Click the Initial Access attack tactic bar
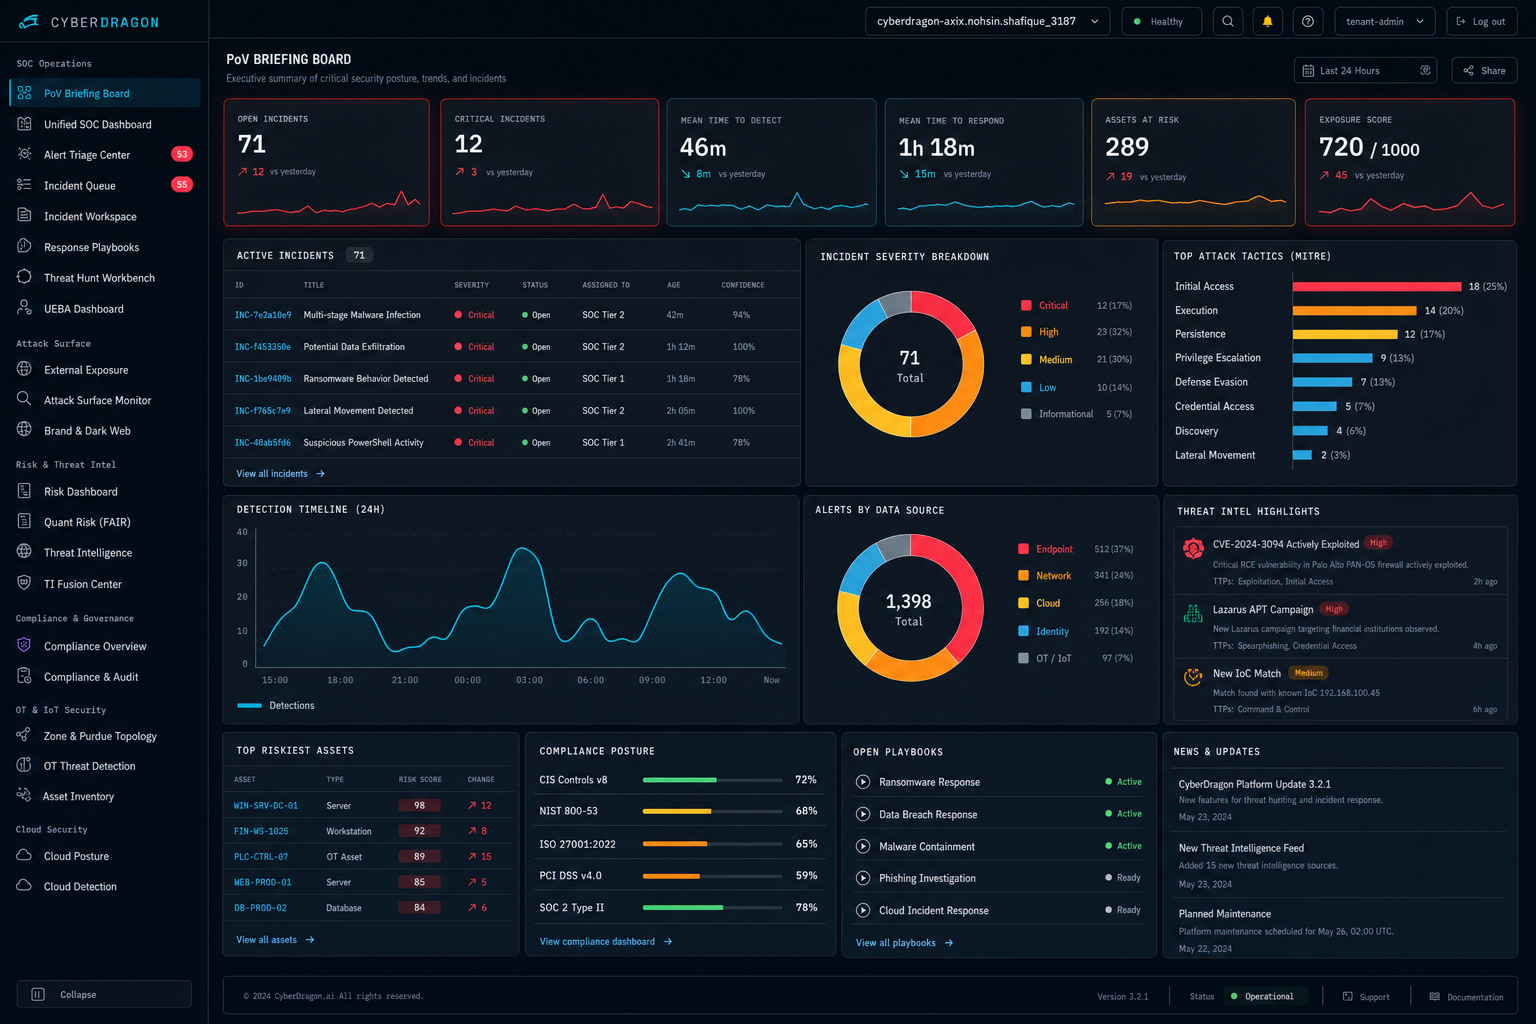 (x=1377, y=286)
